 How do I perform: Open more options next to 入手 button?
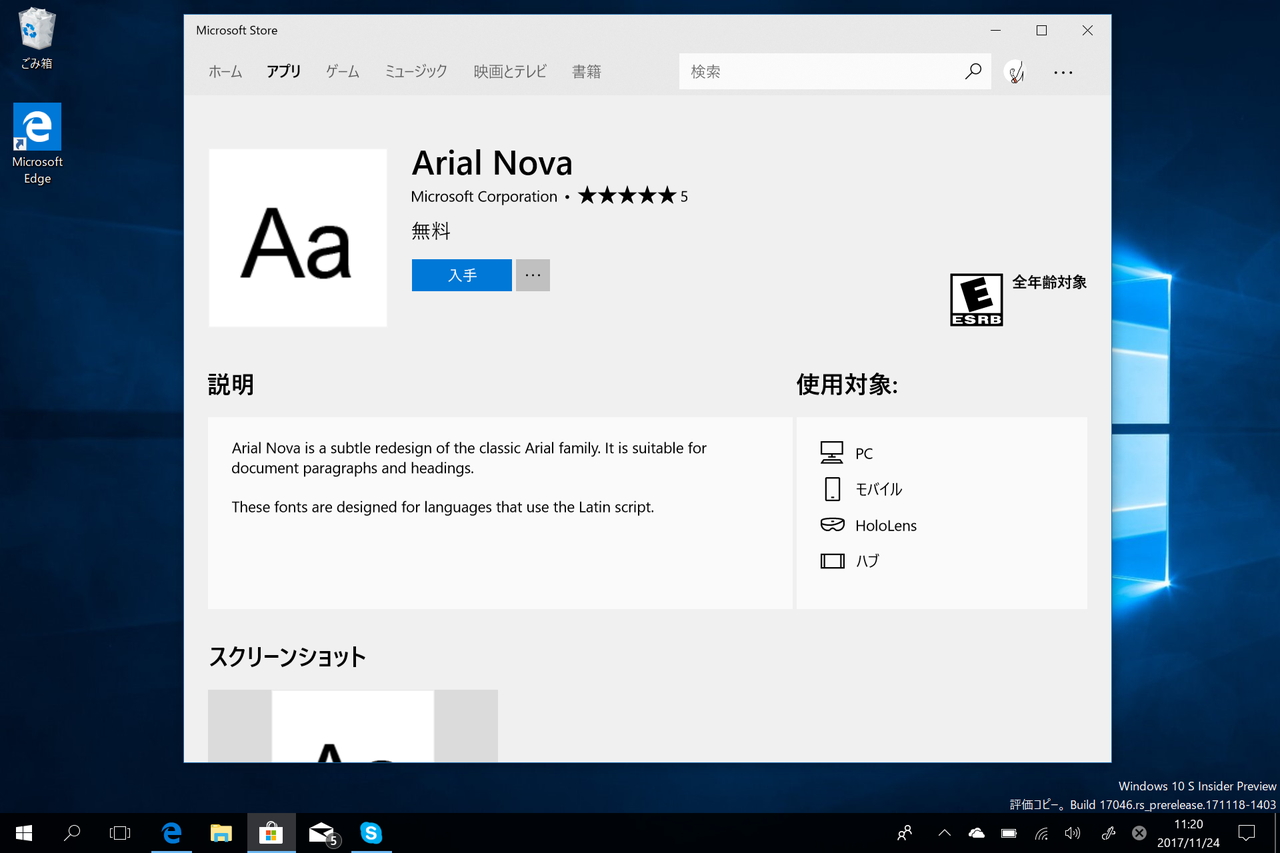tap(532, 274)
